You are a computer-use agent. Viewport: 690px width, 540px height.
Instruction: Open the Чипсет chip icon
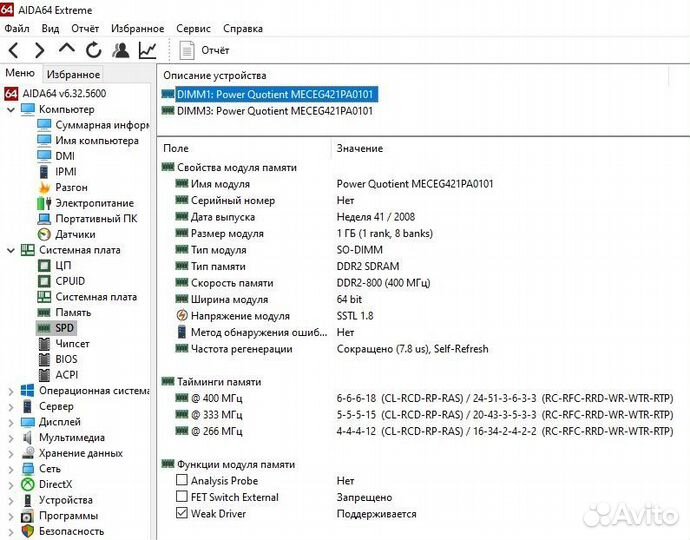coord(44,344)
